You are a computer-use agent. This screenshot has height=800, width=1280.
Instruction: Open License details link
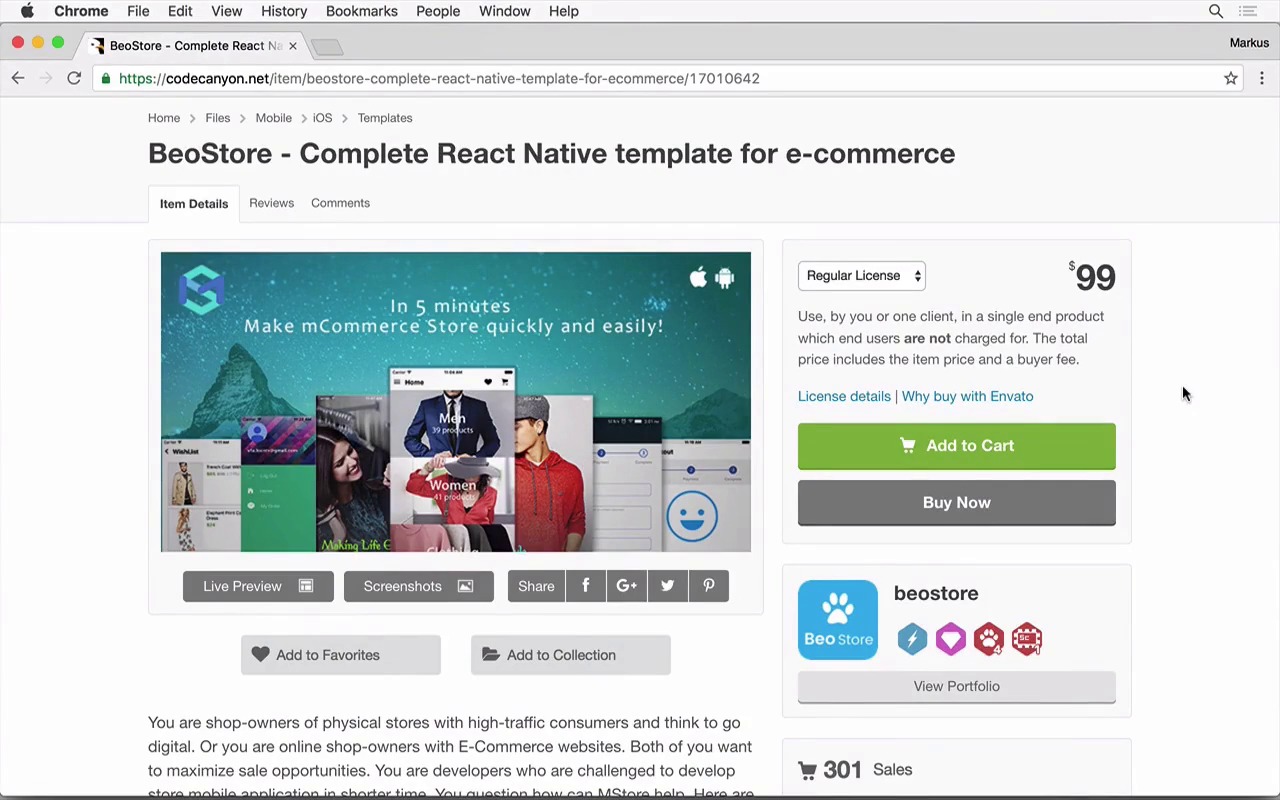click(844, 396)
